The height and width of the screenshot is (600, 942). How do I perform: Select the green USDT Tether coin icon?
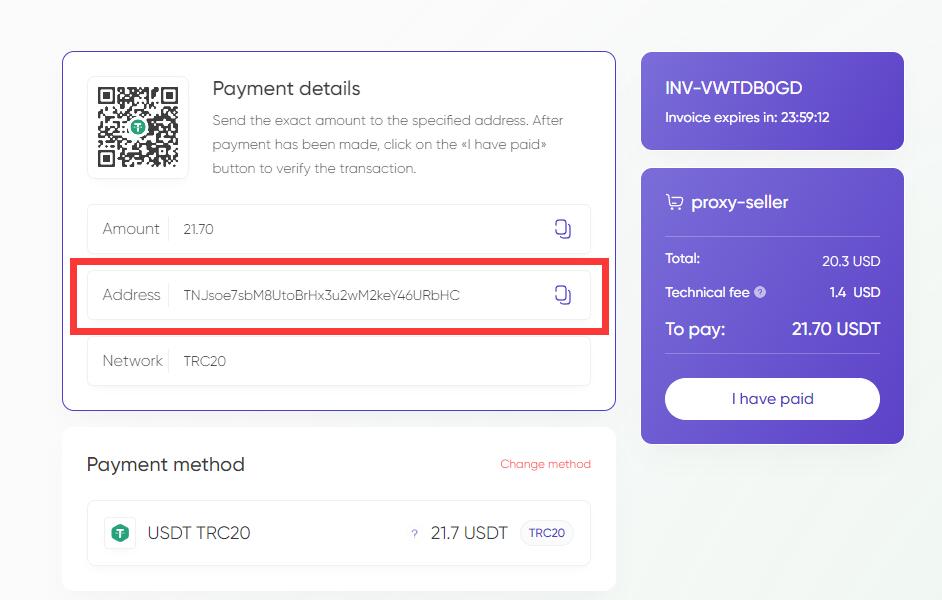[120, 532]
